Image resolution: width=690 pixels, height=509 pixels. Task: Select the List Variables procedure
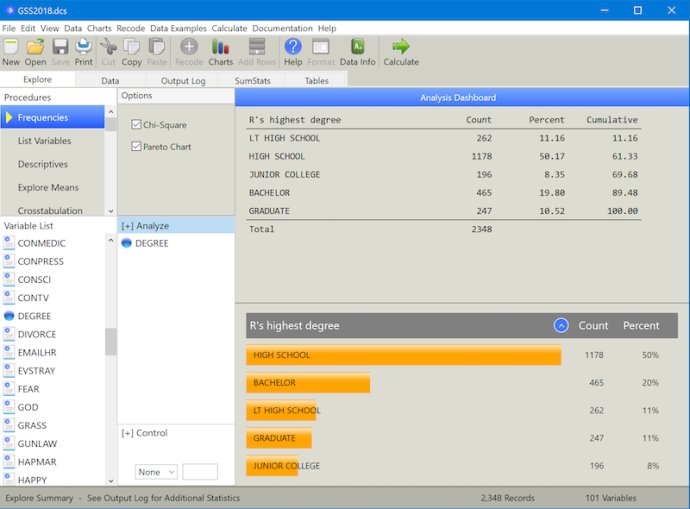53,141
